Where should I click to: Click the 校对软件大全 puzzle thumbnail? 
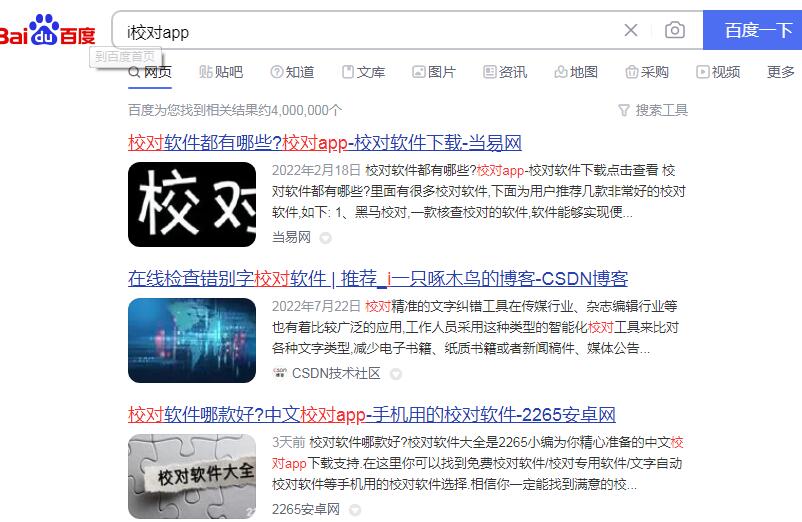click(x=192, y=476)
